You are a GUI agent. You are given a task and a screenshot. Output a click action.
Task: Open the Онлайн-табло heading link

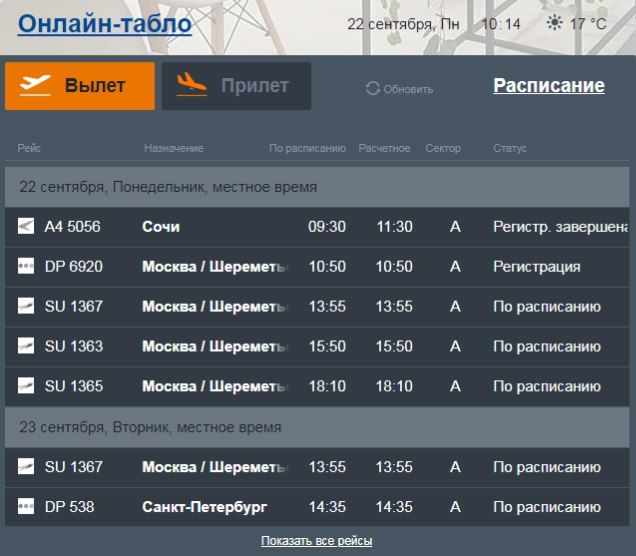pos(105,23)
